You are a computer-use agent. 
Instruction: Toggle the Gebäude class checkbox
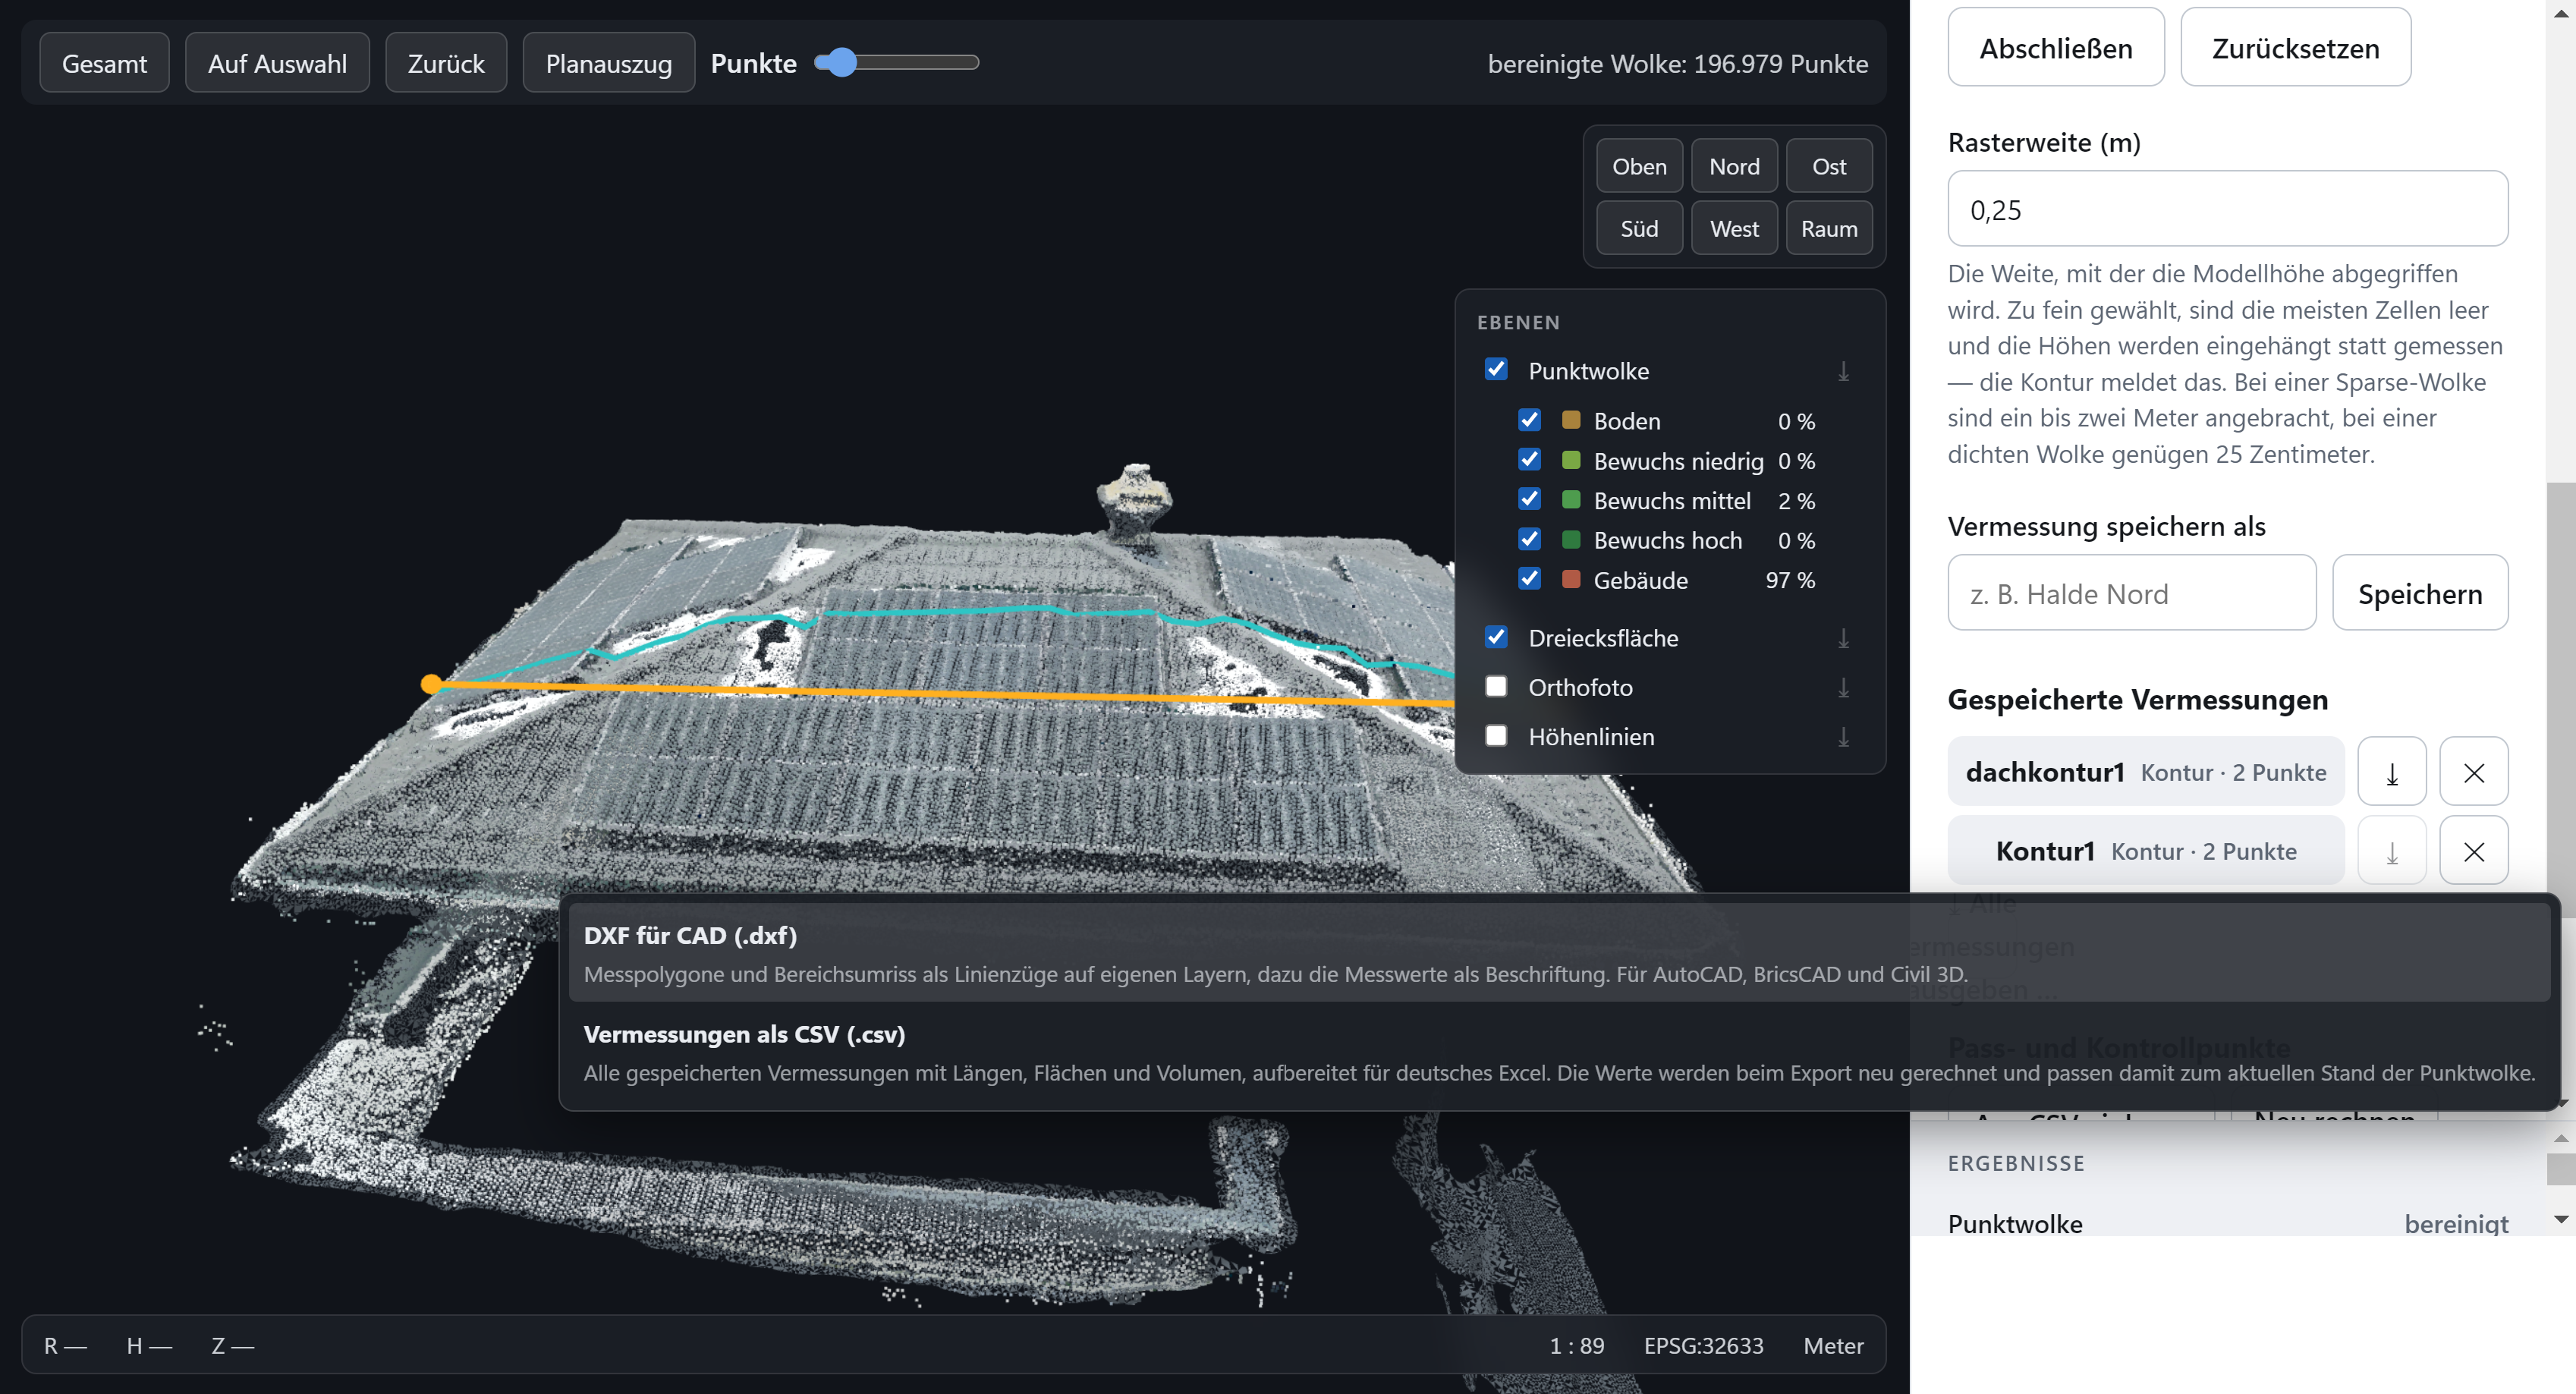(1529, 579)
